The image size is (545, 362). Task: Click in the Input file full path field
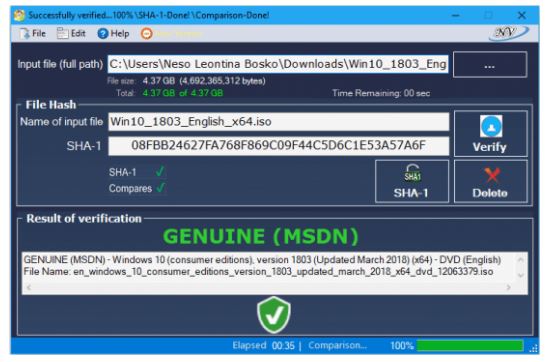point(278,64)
